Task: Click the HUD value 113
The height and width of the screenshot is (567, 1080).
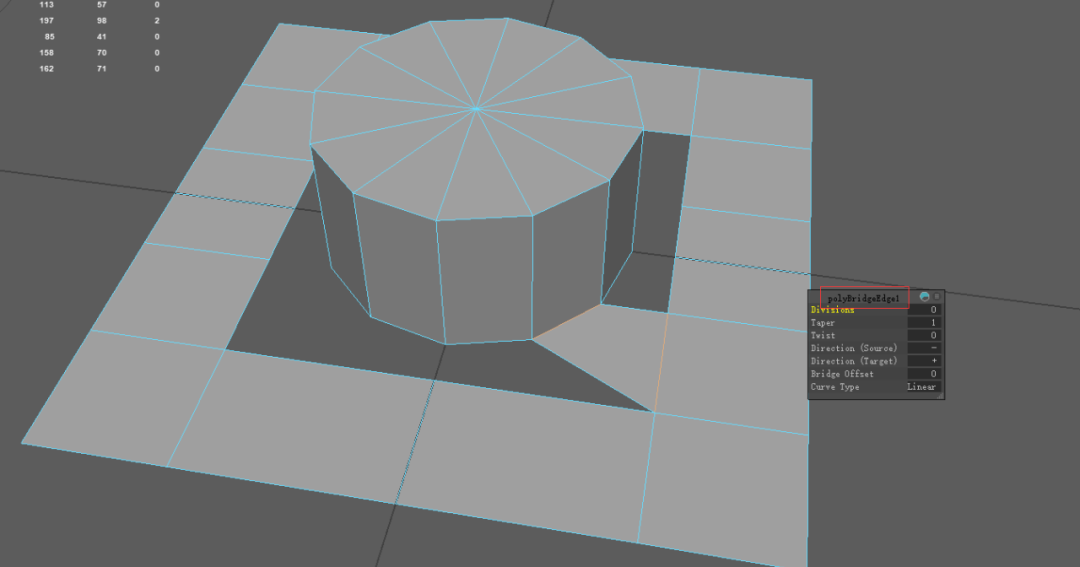Action: (47, 4)
